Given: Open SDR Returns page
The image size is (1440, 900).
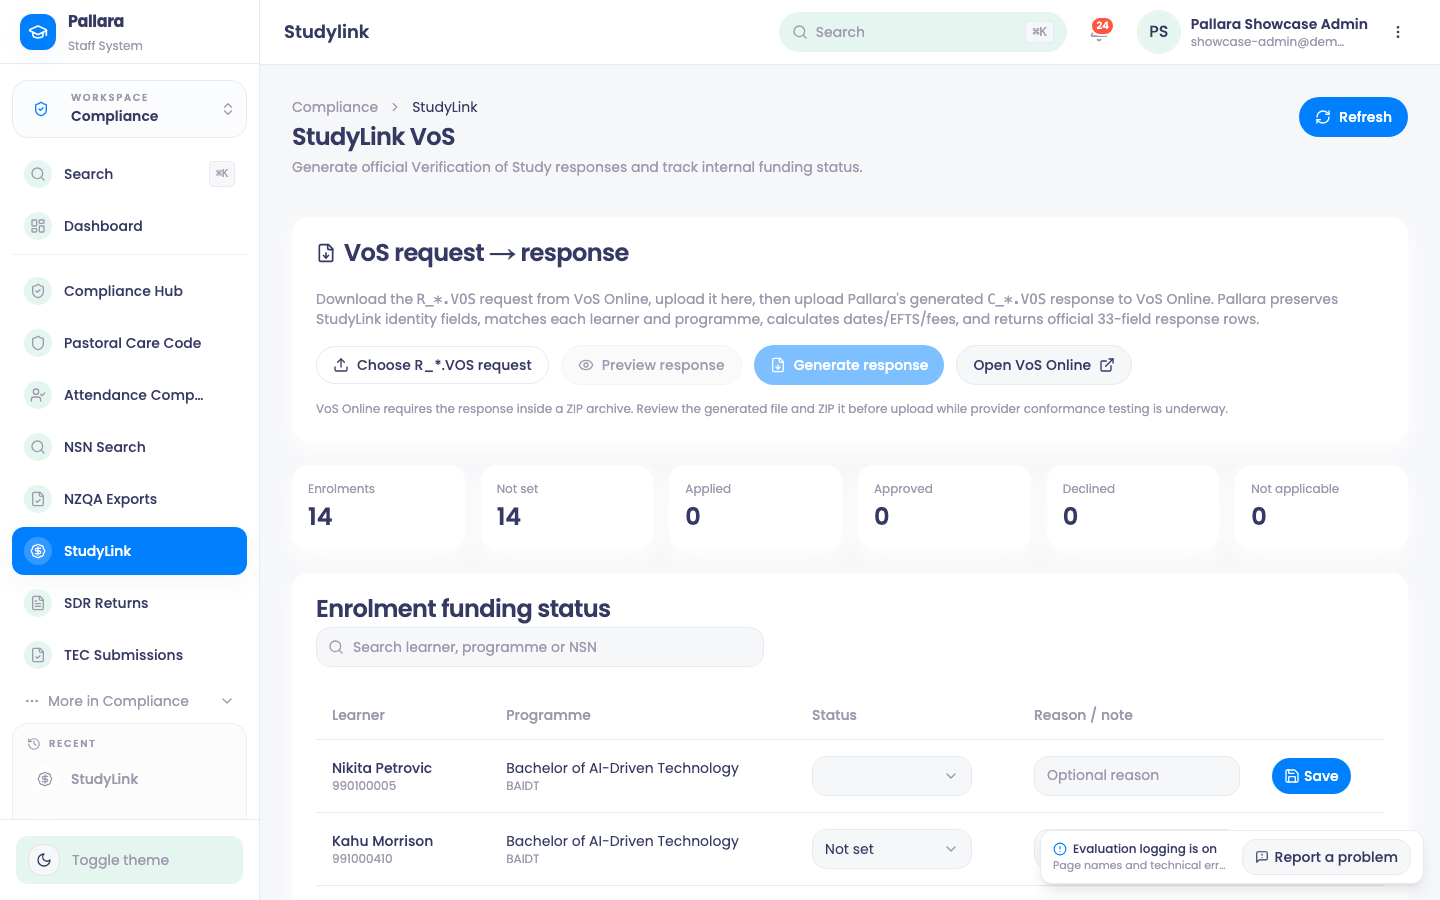Looking at the screenshot, I should tap(129, 603).
